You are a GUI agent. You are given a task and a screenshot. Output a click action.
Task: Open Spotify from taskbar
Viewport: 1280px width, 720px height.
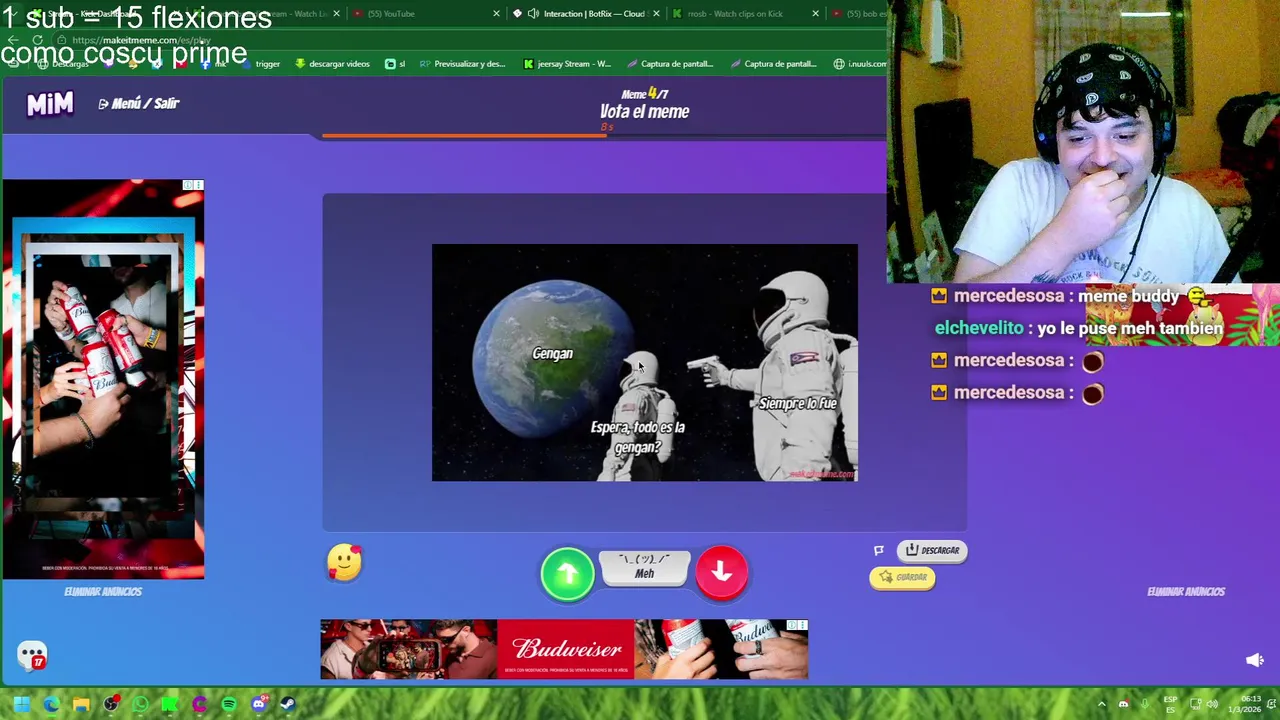(229, 704)
